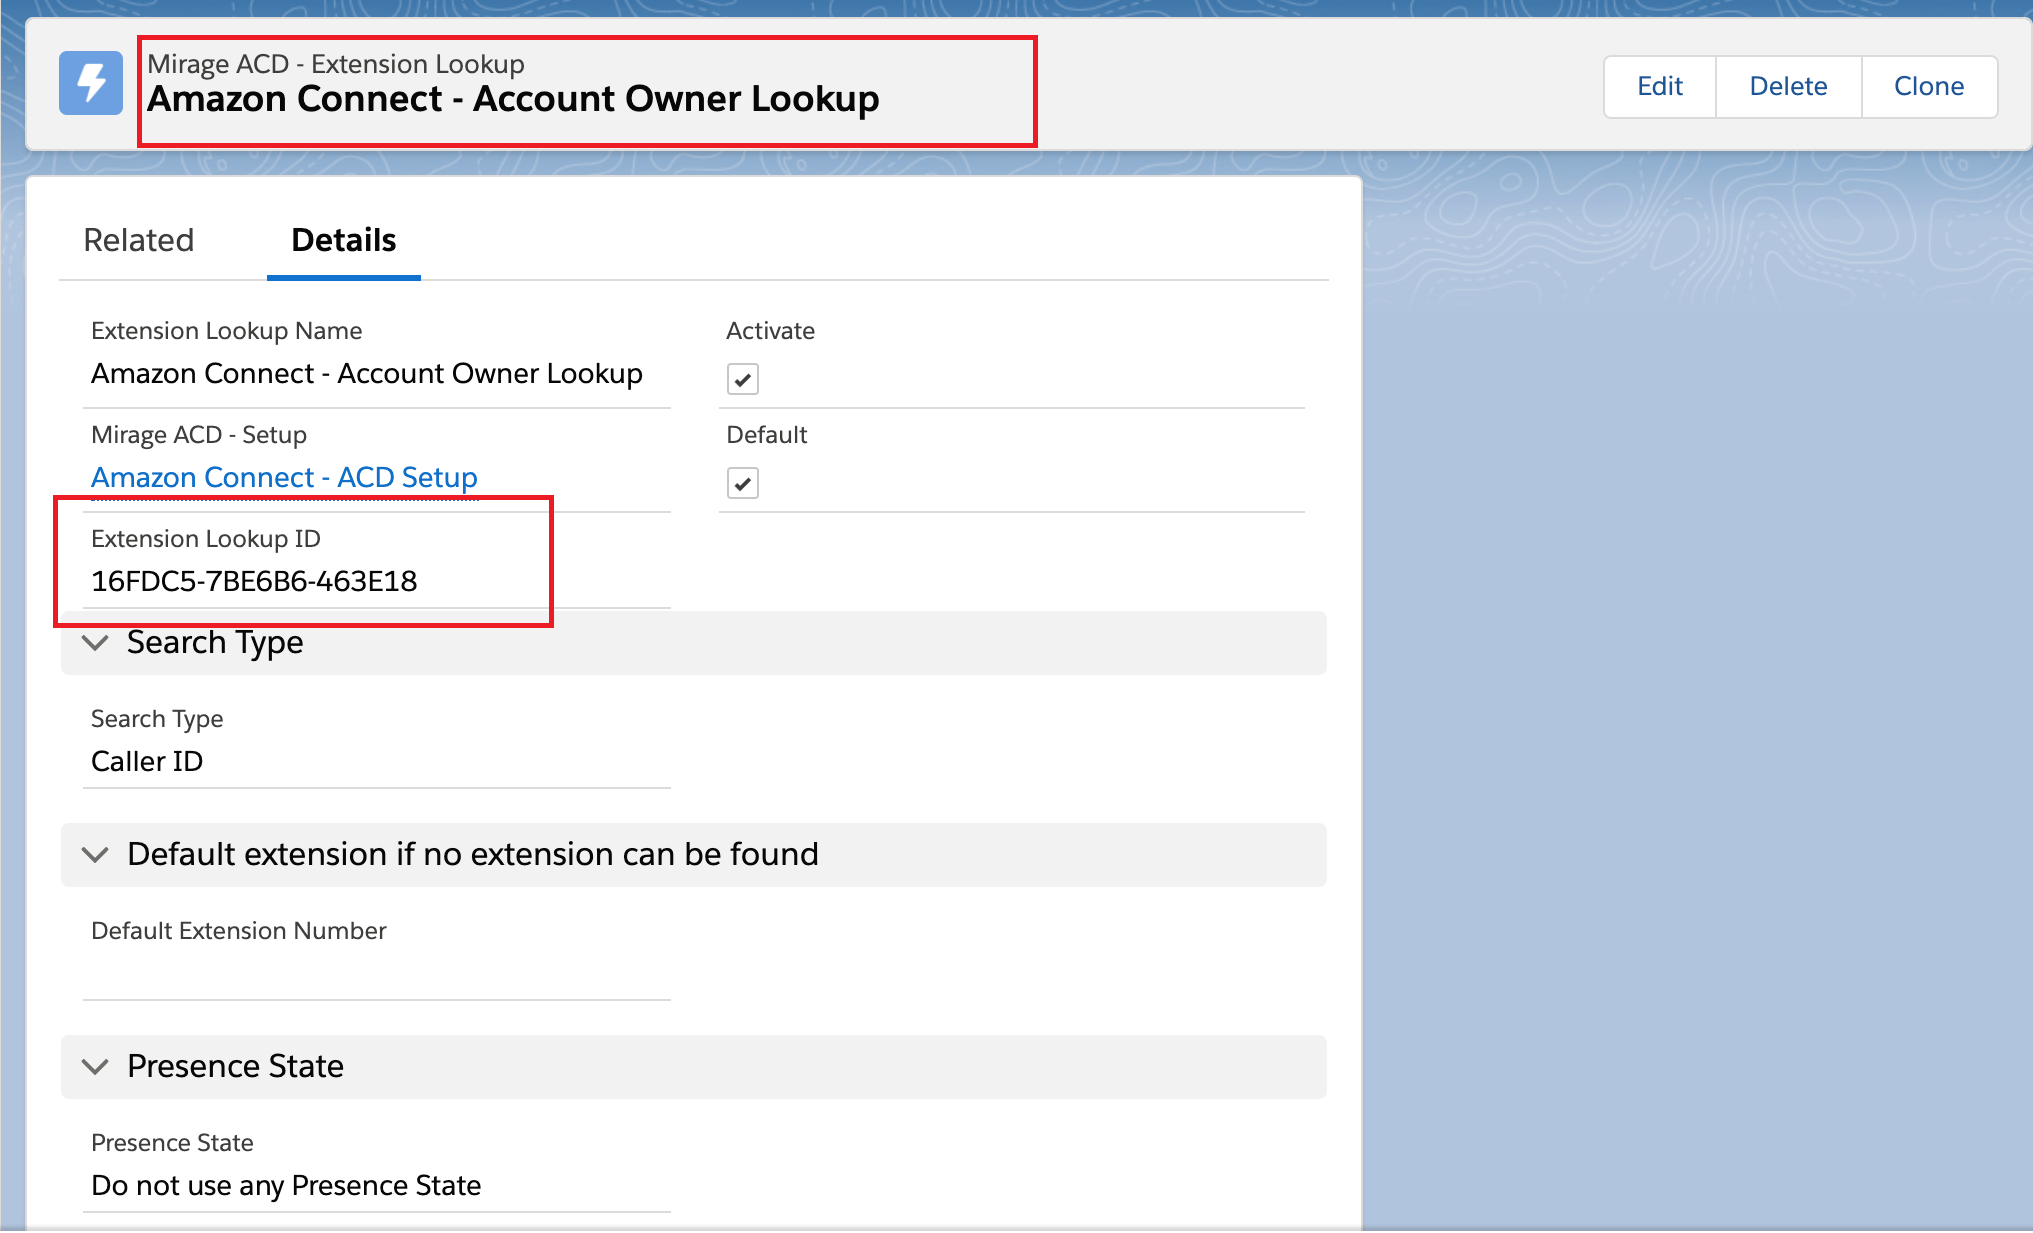
Task: Select Extension Lookup ID value 16FDC5-7BE6B6-463E18
Action: coord(254,581)
